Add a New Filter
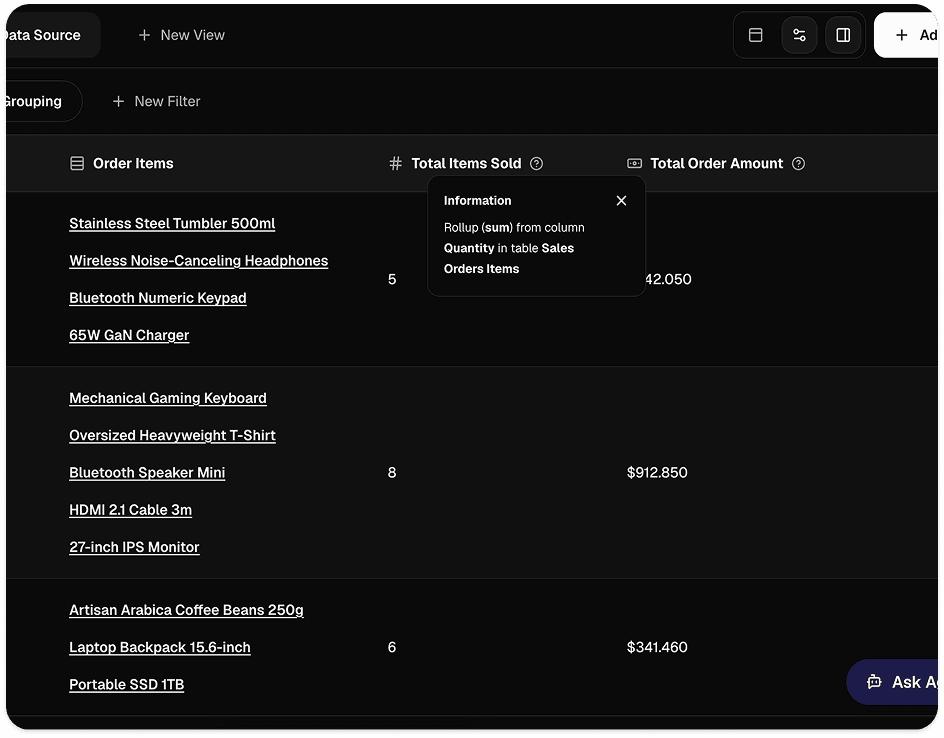This screenshot has width=944, height=738. point(156,101)
